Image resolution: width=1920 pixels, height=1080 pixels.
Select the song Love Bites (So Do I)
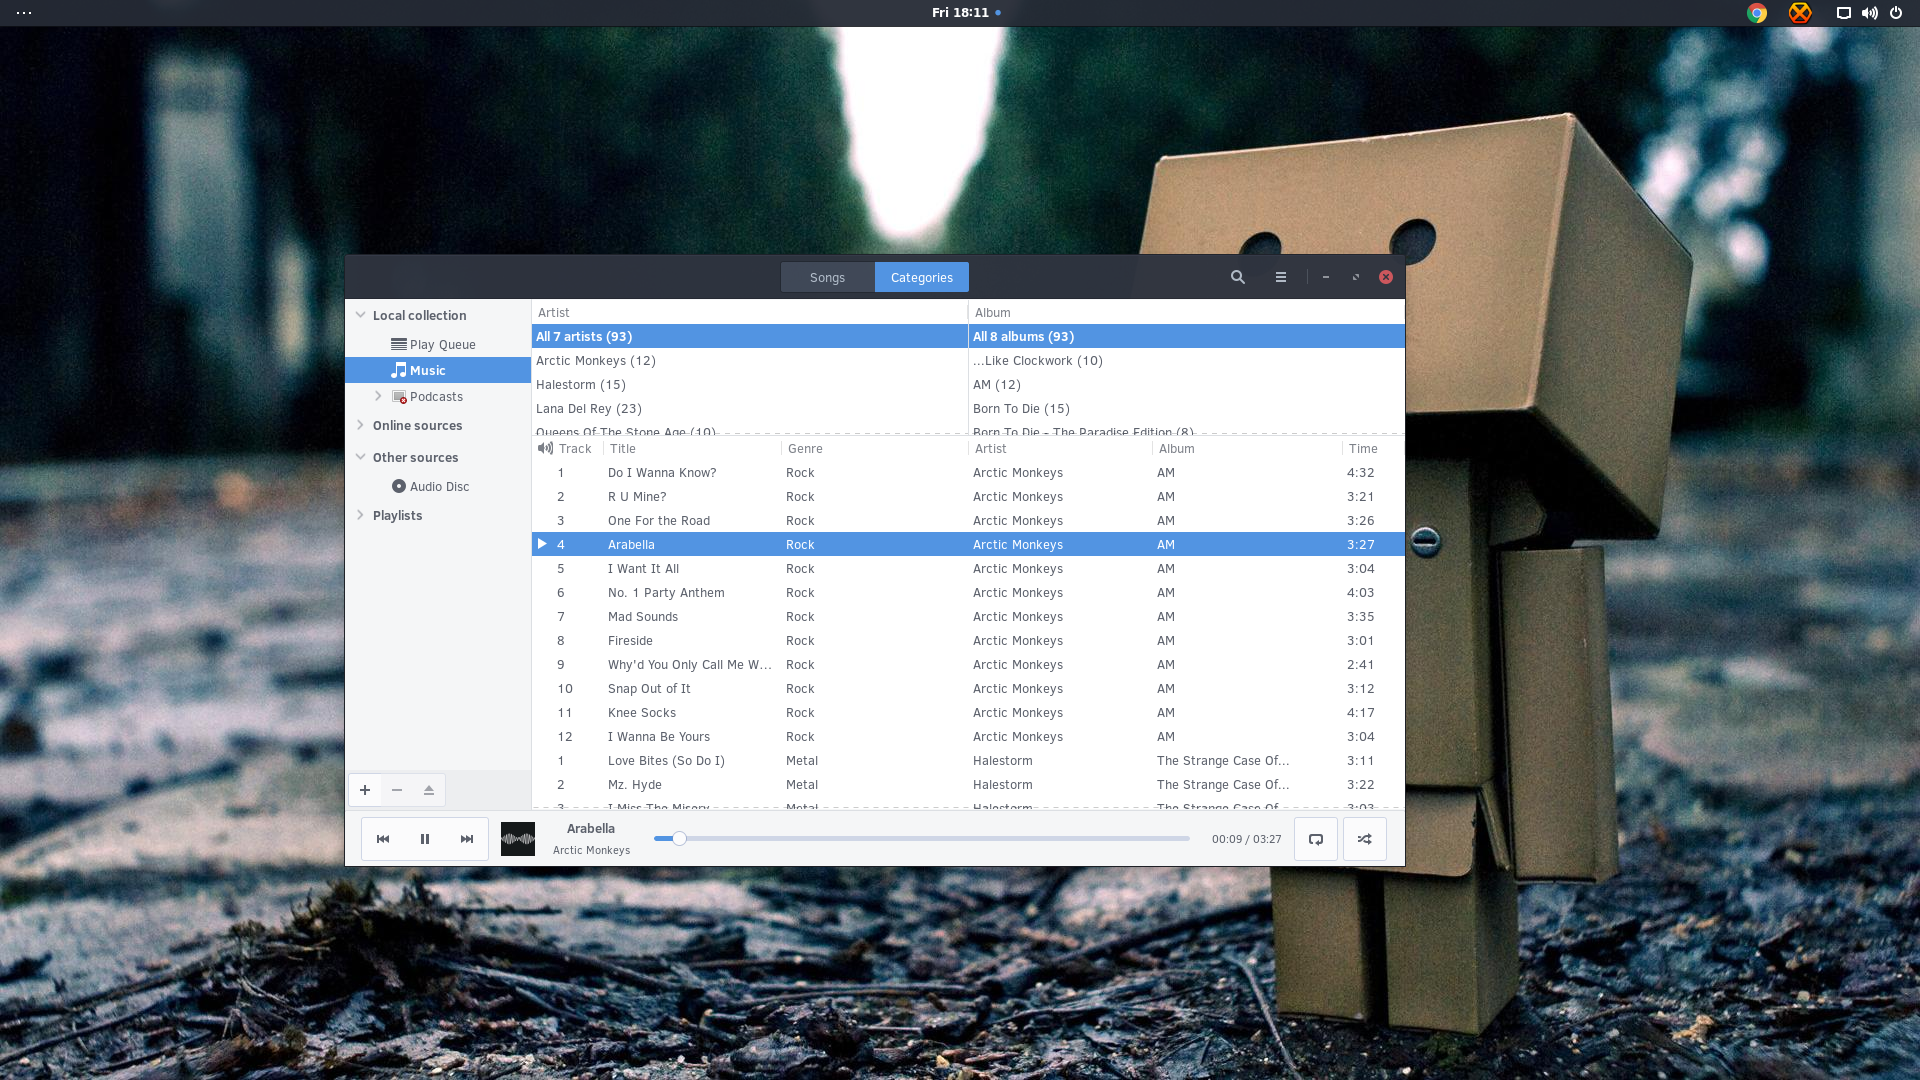[968, 760]
